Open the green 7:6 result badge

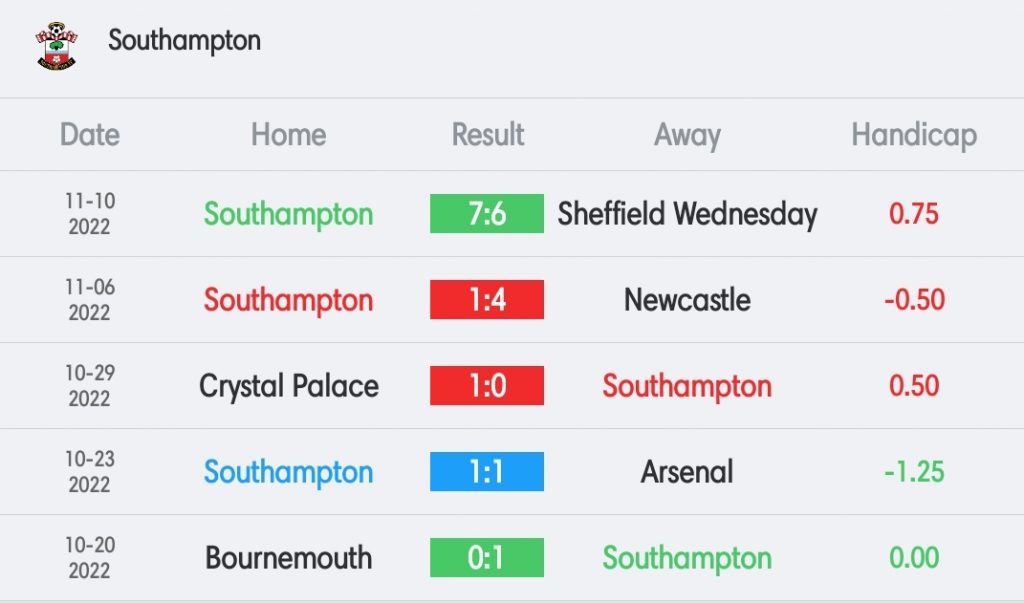coord(487,214)
